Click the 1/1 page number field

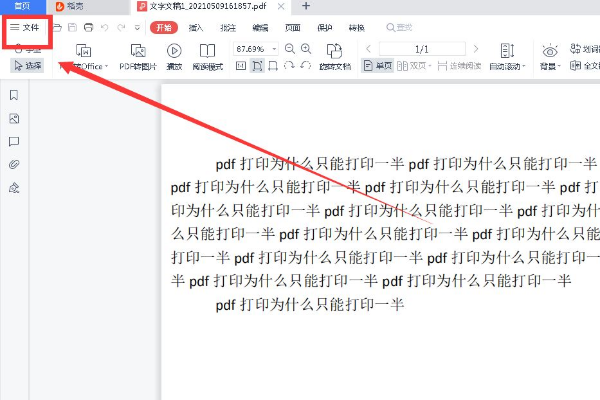click(422, 49)
